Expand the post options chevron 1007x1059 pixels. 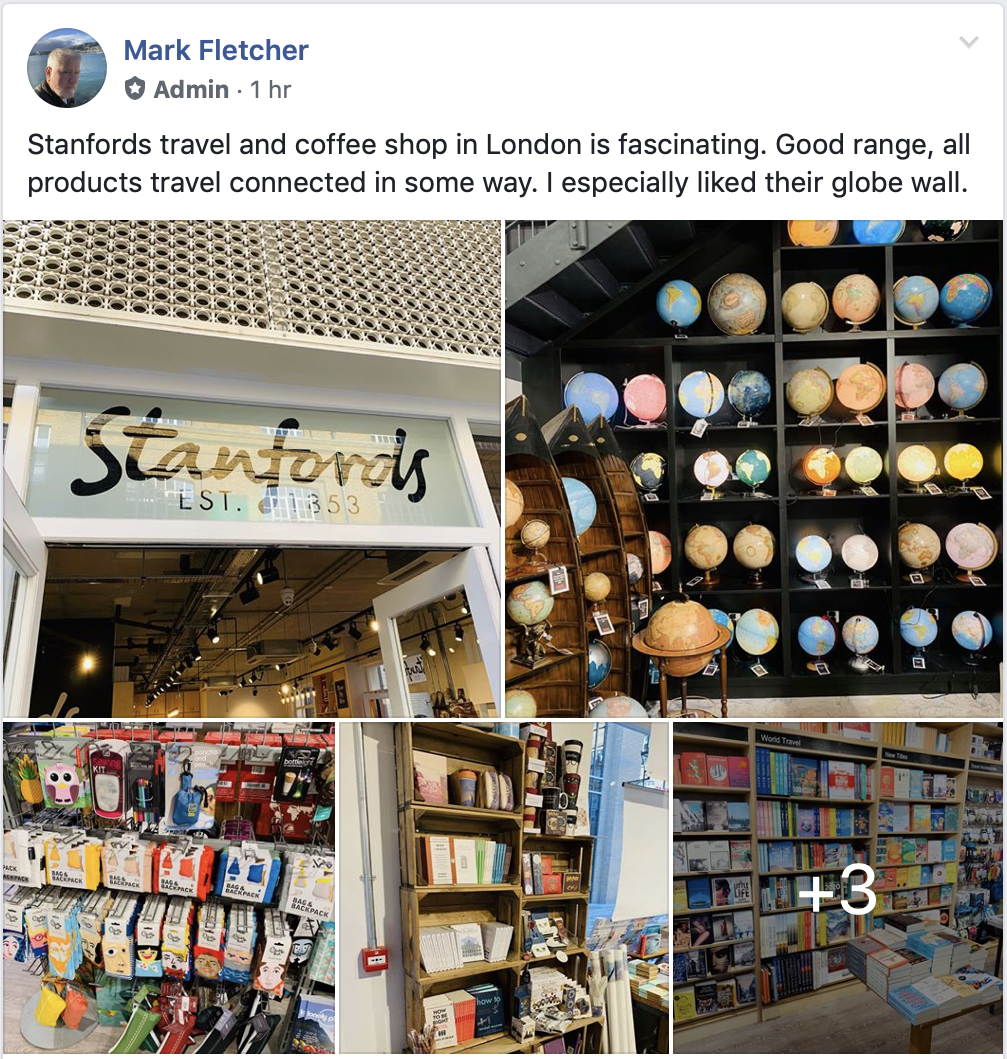[969, 43]
